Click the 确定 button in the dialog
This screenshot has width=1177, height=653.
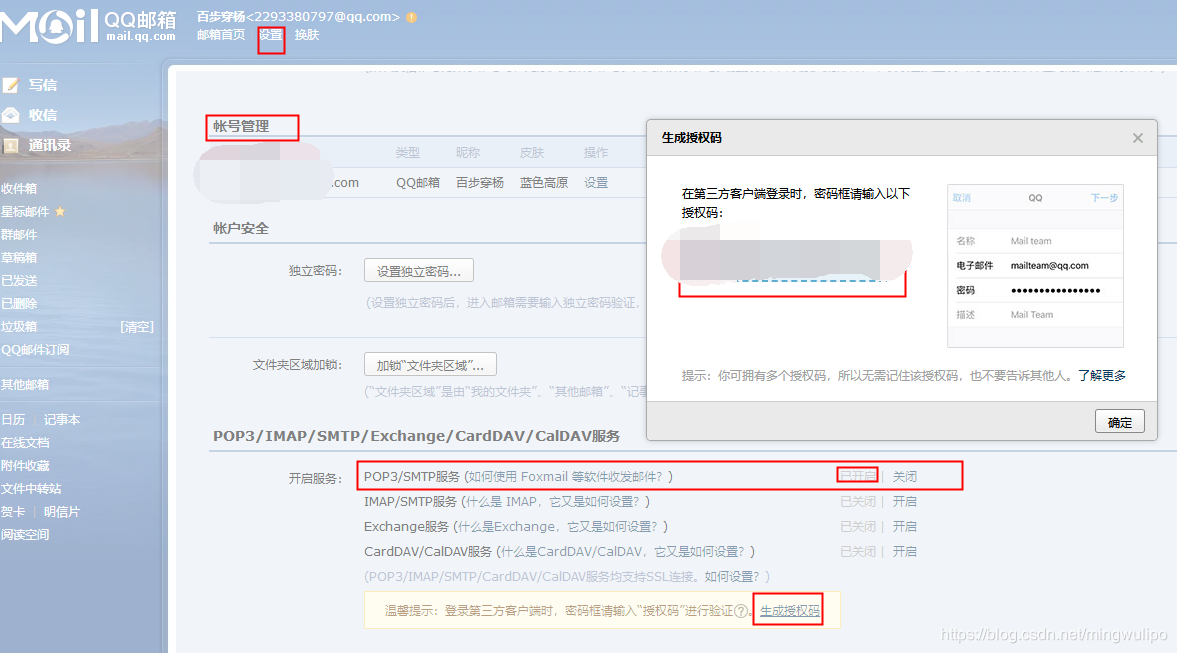tap(1119, 422)
